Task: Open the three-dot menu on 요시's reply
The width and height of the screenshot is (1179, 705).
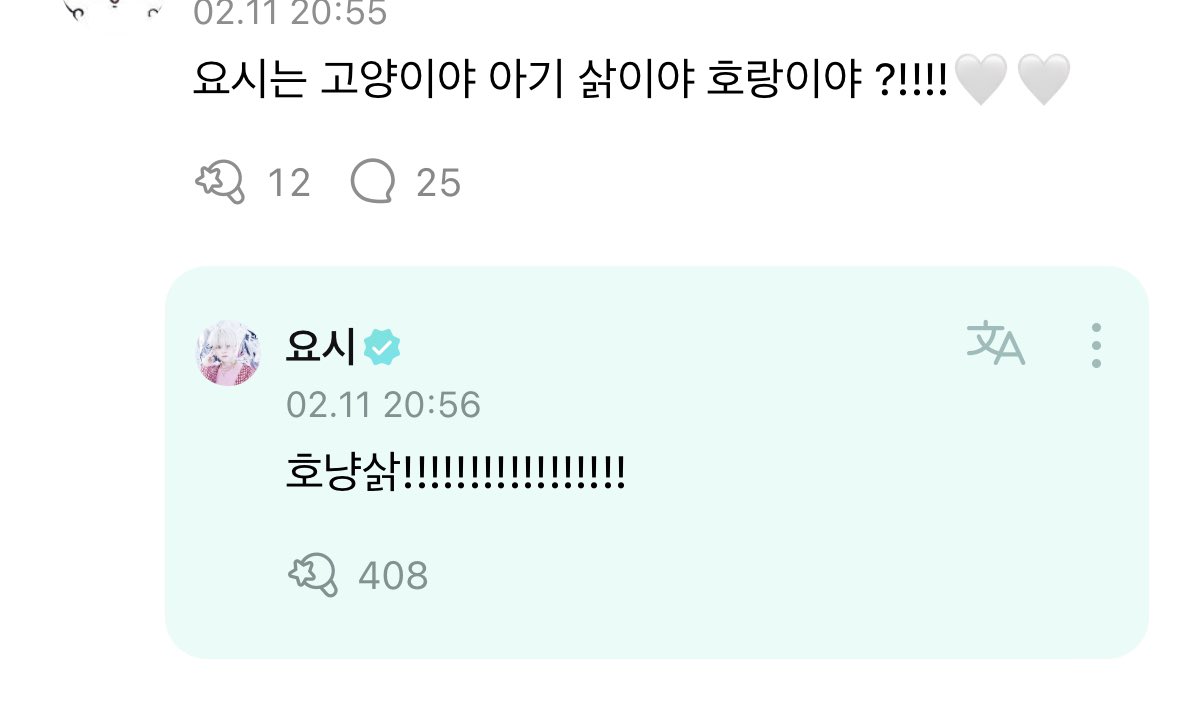Action: point(1096,346)
